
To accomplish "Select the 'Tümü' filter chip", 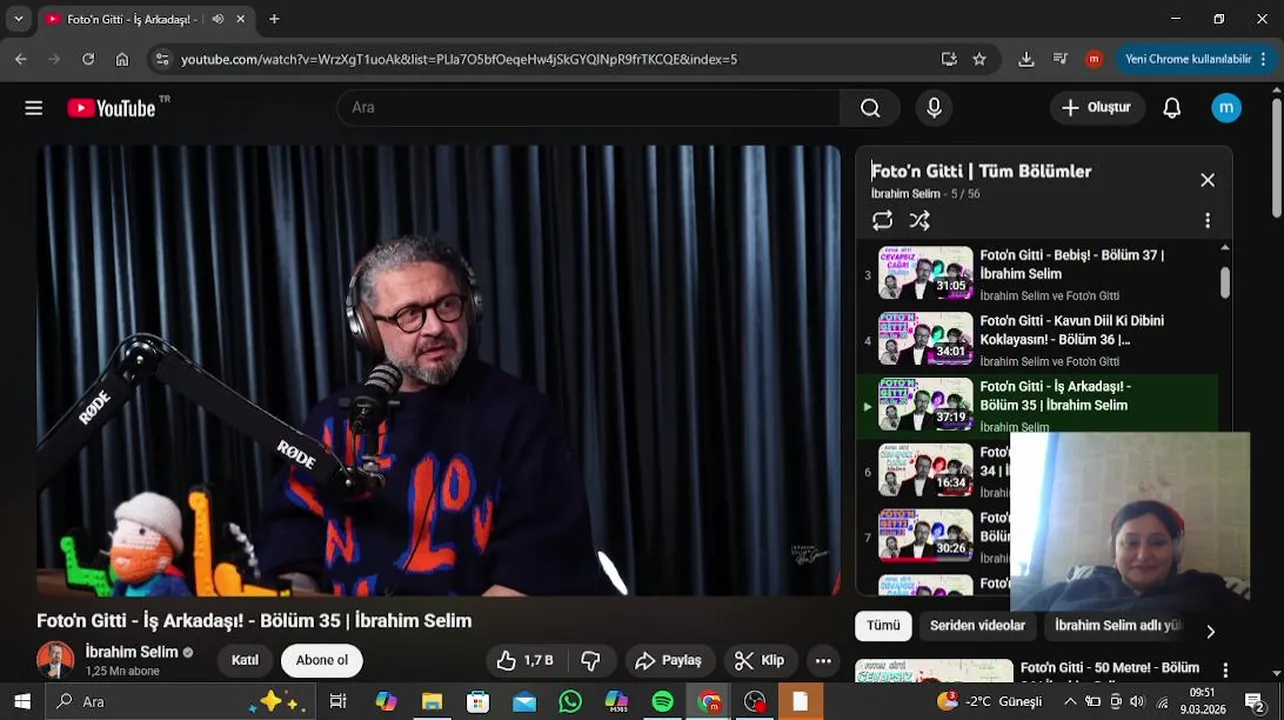I will pos(883,626).
